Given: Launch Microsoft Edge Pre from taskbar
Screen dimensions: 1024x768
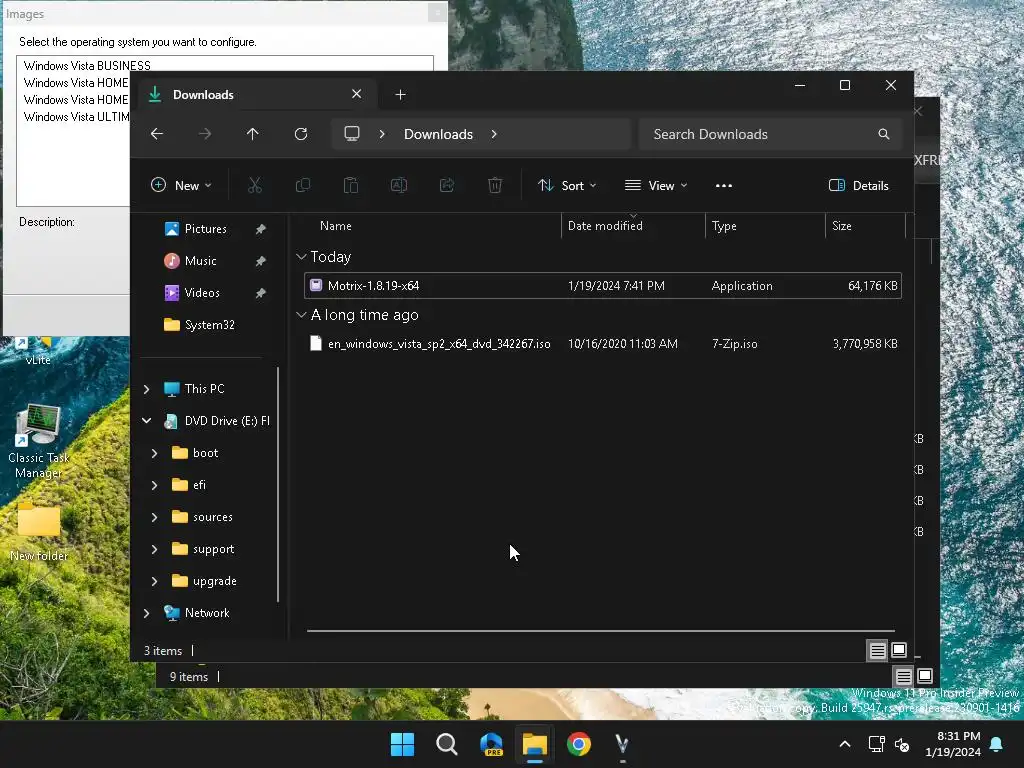Looking at the screenshot, I should coord(491,744).
